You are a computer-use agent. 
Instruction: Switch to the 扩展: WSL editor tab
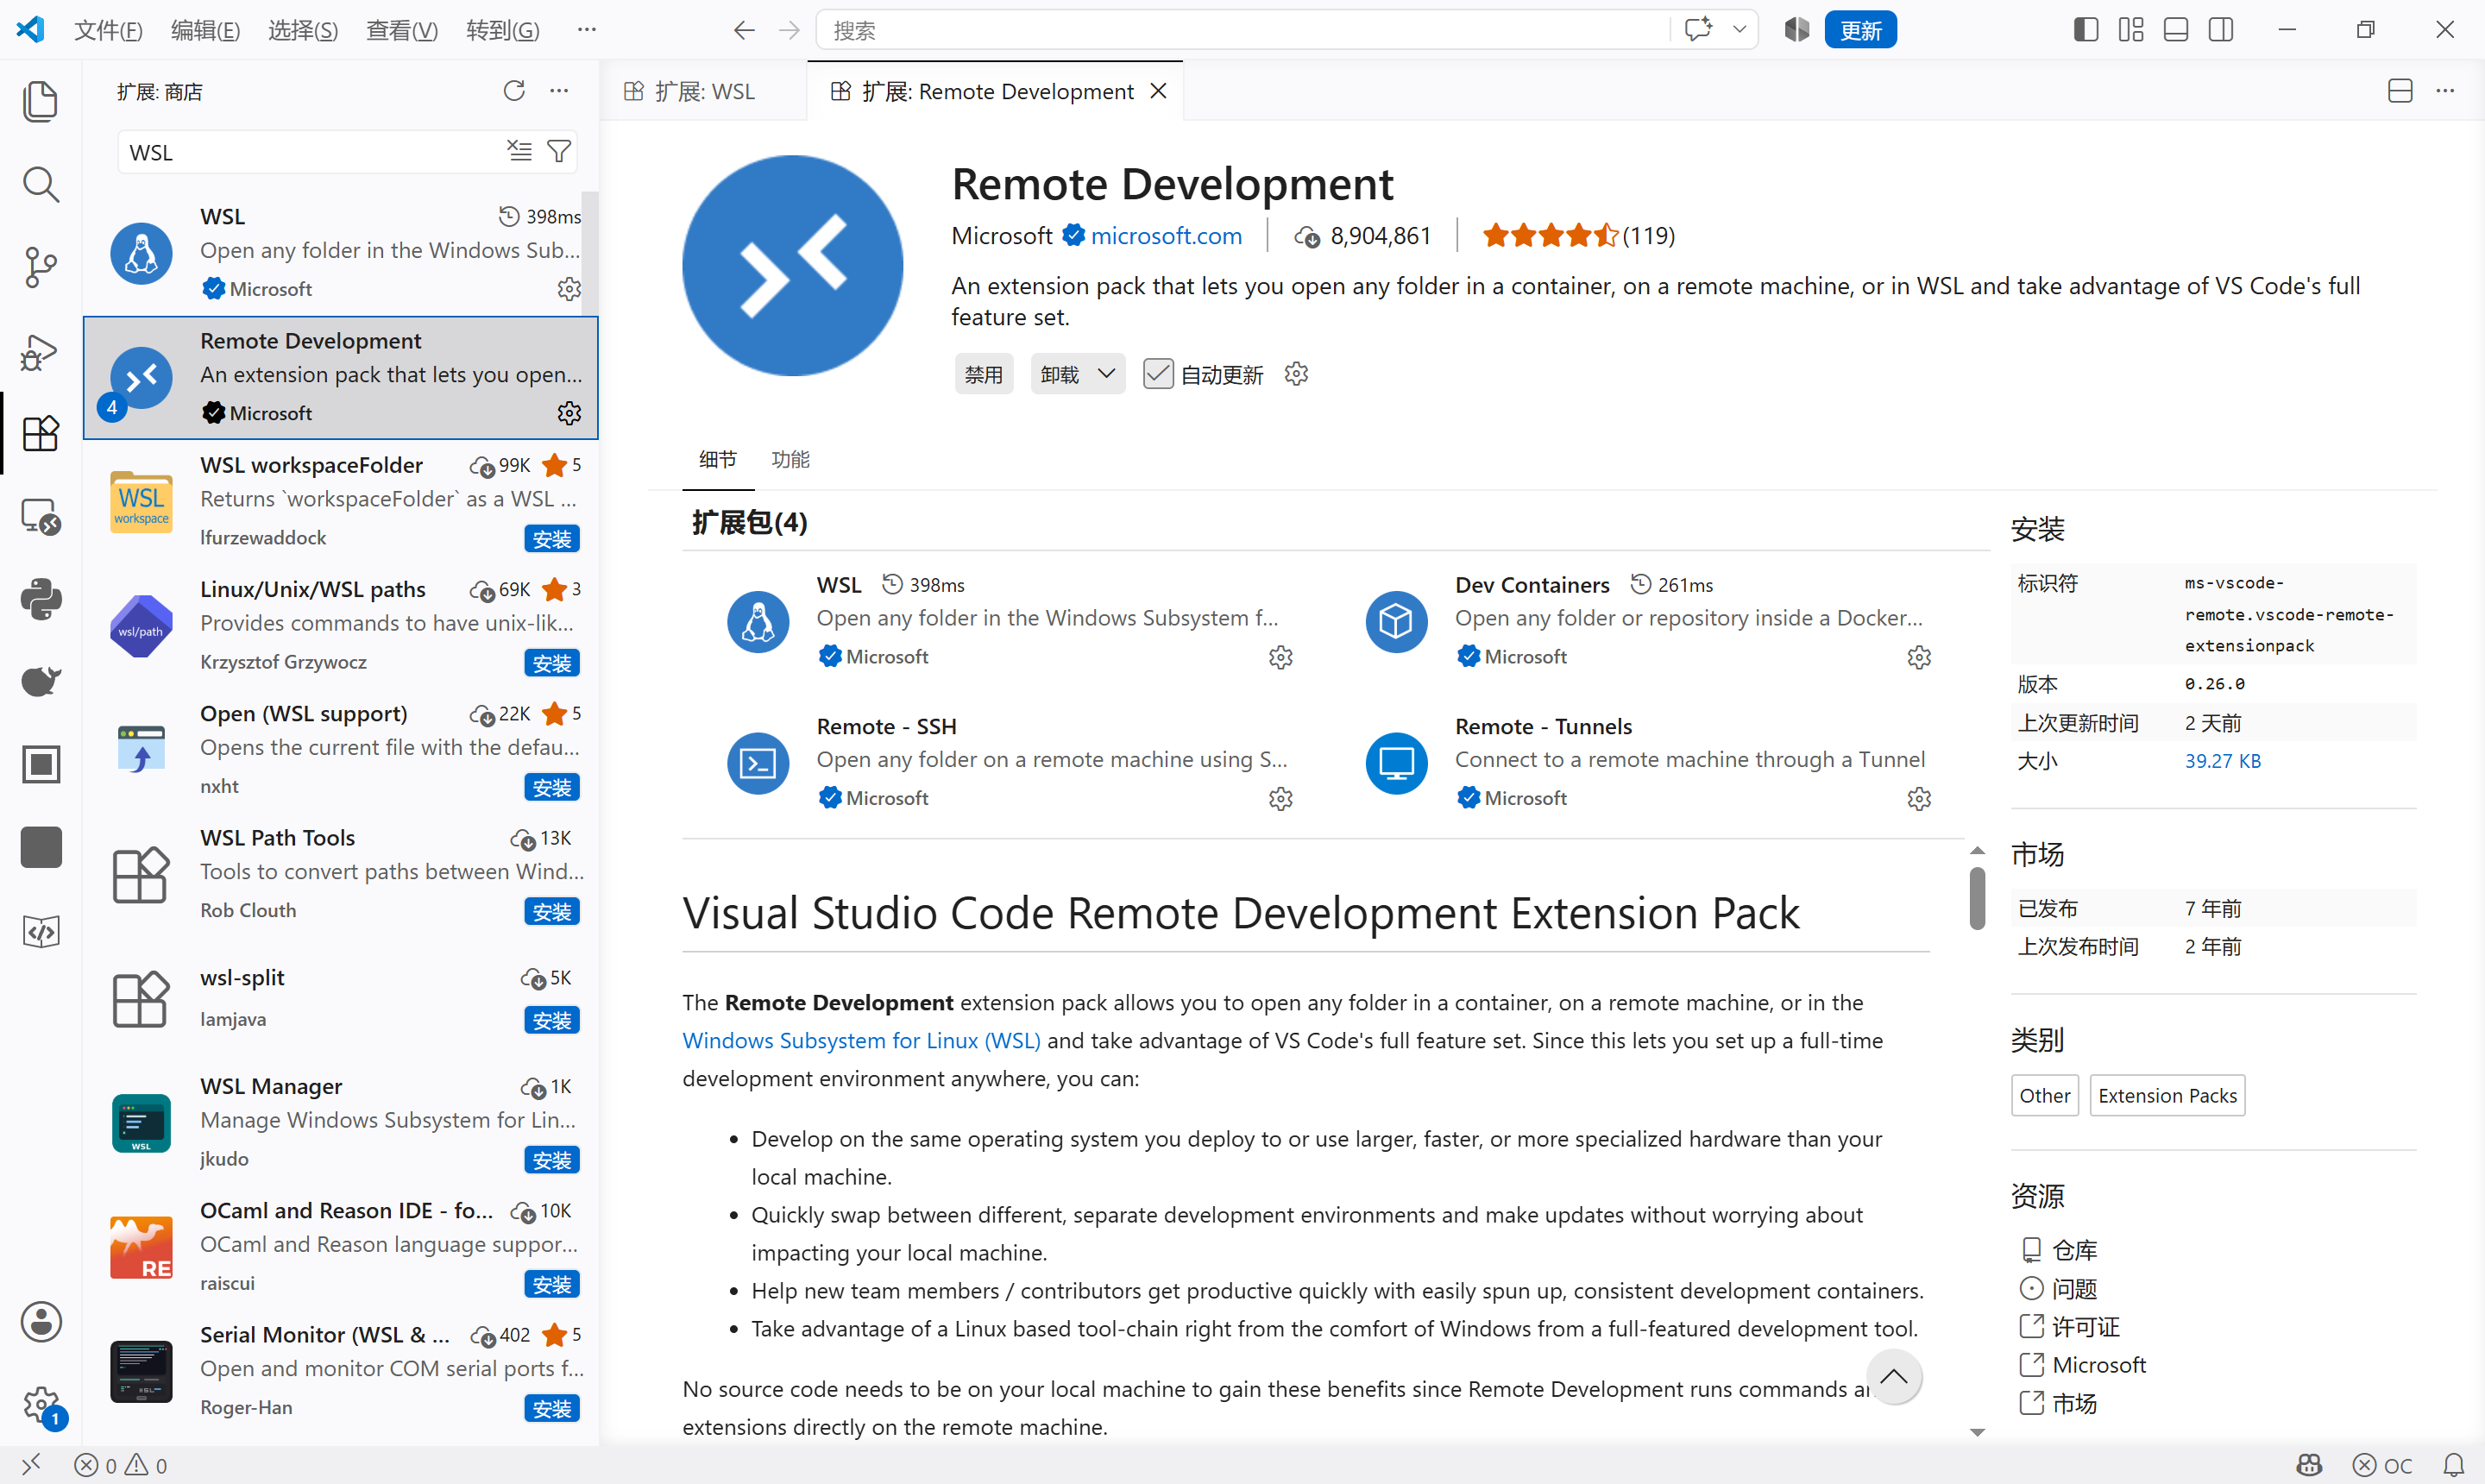click(703, 91)
